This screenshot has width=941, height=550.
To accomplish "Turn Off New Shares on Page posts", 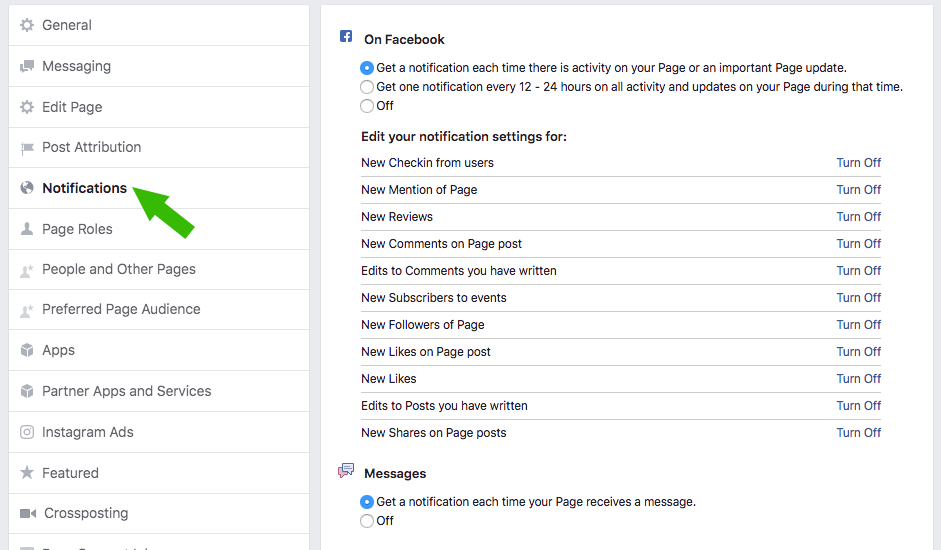I will point(858,433).
